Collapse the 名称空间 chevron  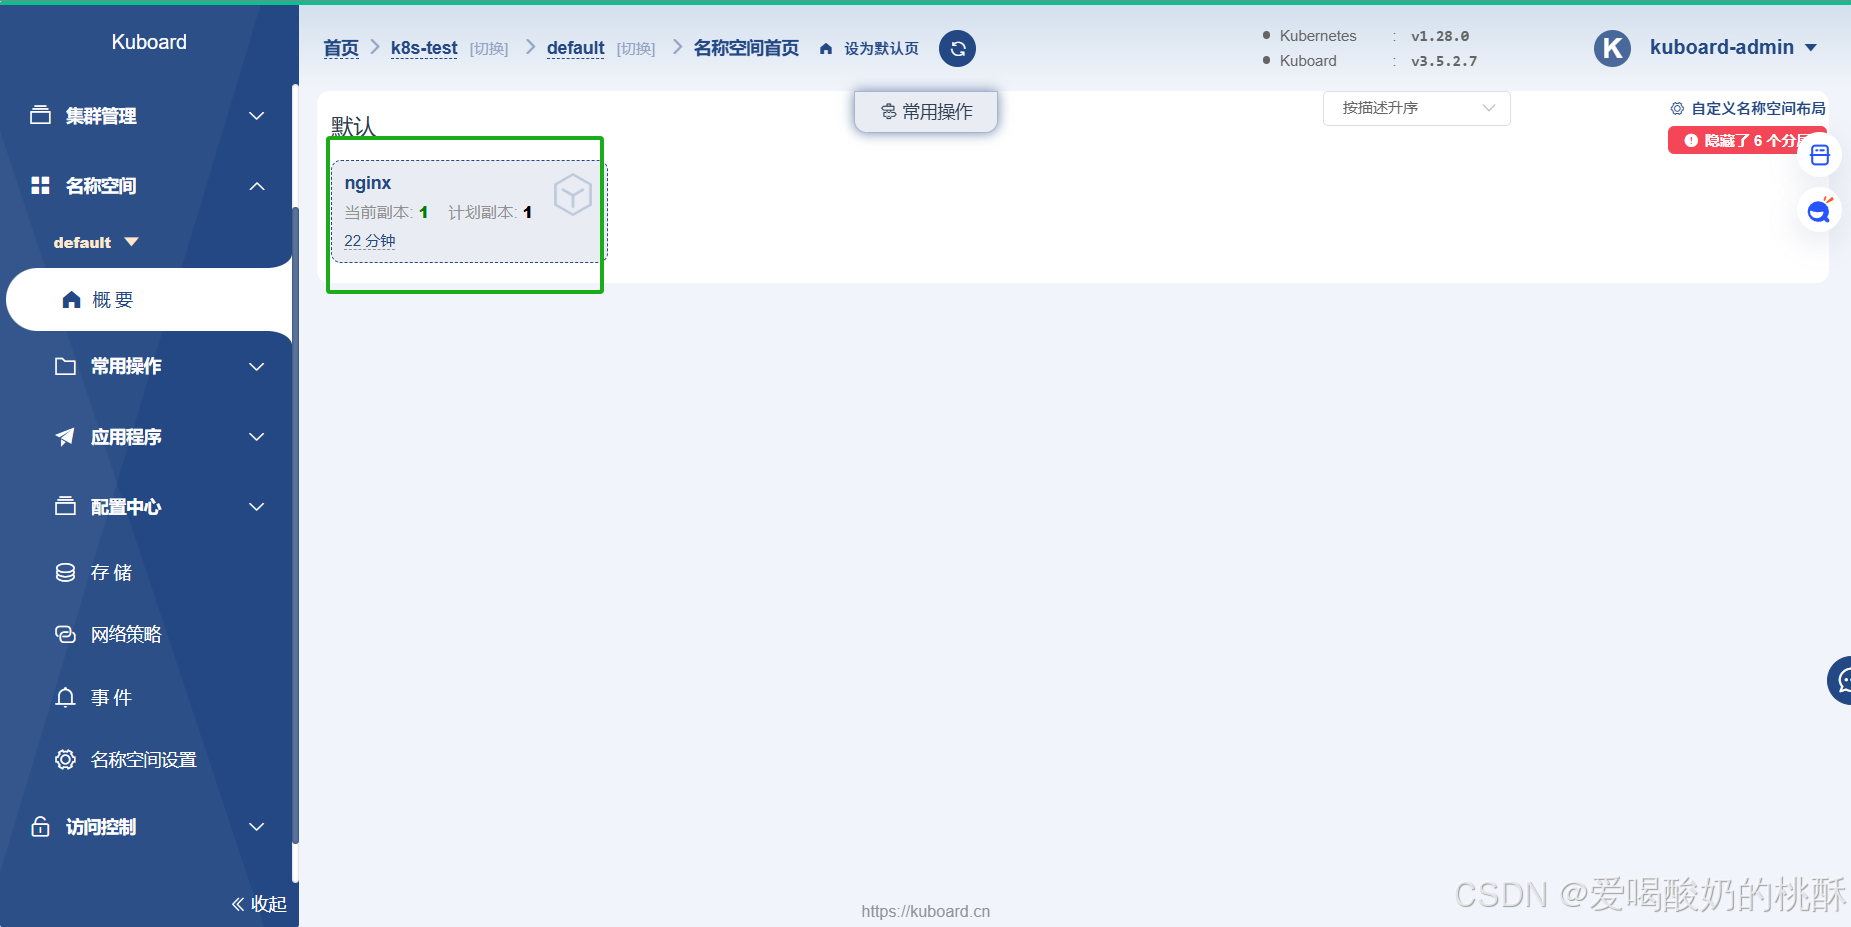pyautogui.click(x=257, y=186)
